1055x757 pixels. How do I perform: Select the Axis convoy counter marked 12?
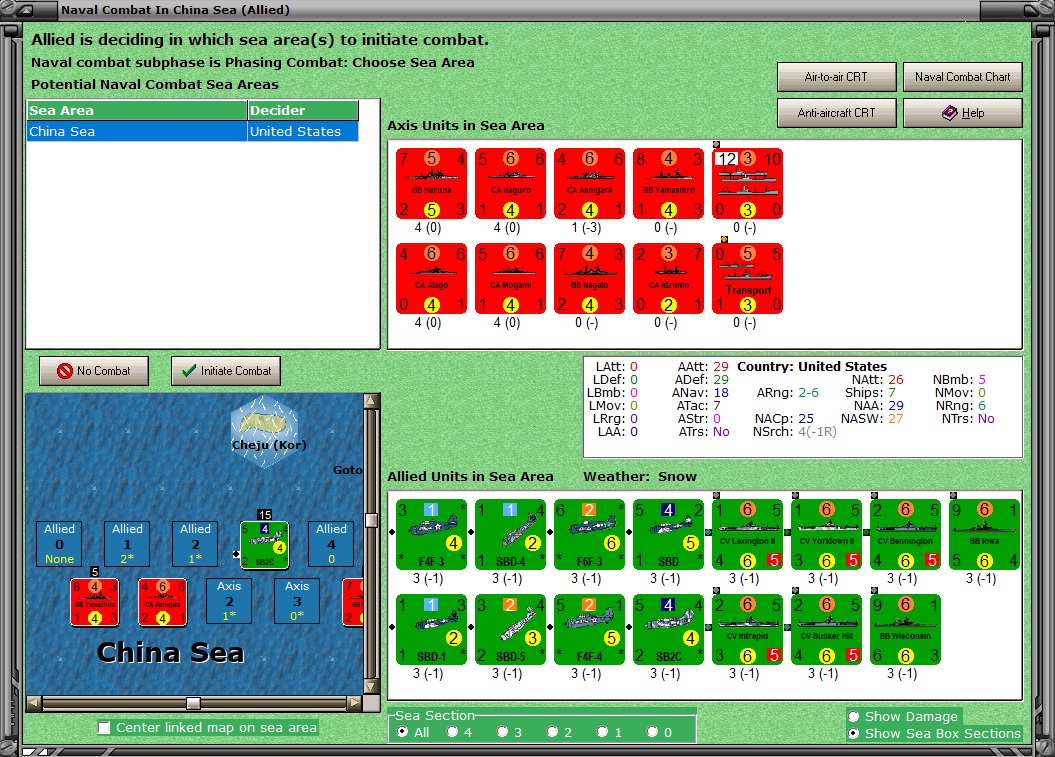tap(748, 184)
